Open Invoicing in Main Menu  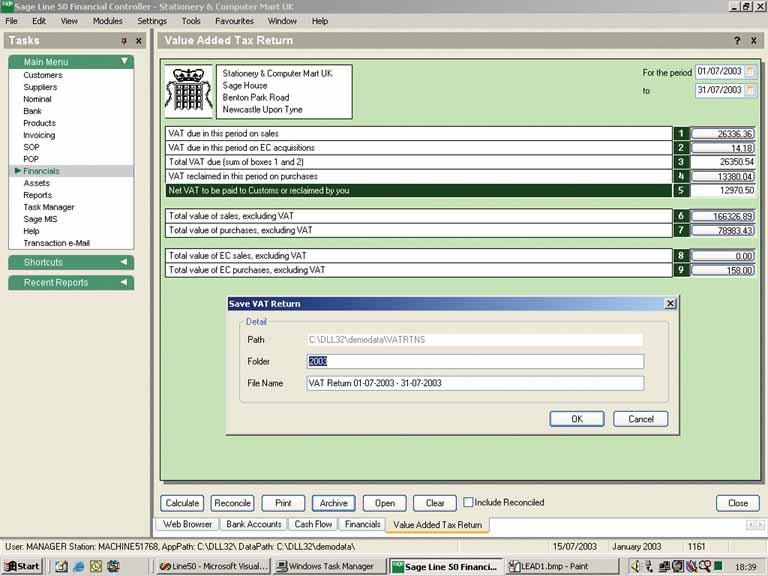39,135
